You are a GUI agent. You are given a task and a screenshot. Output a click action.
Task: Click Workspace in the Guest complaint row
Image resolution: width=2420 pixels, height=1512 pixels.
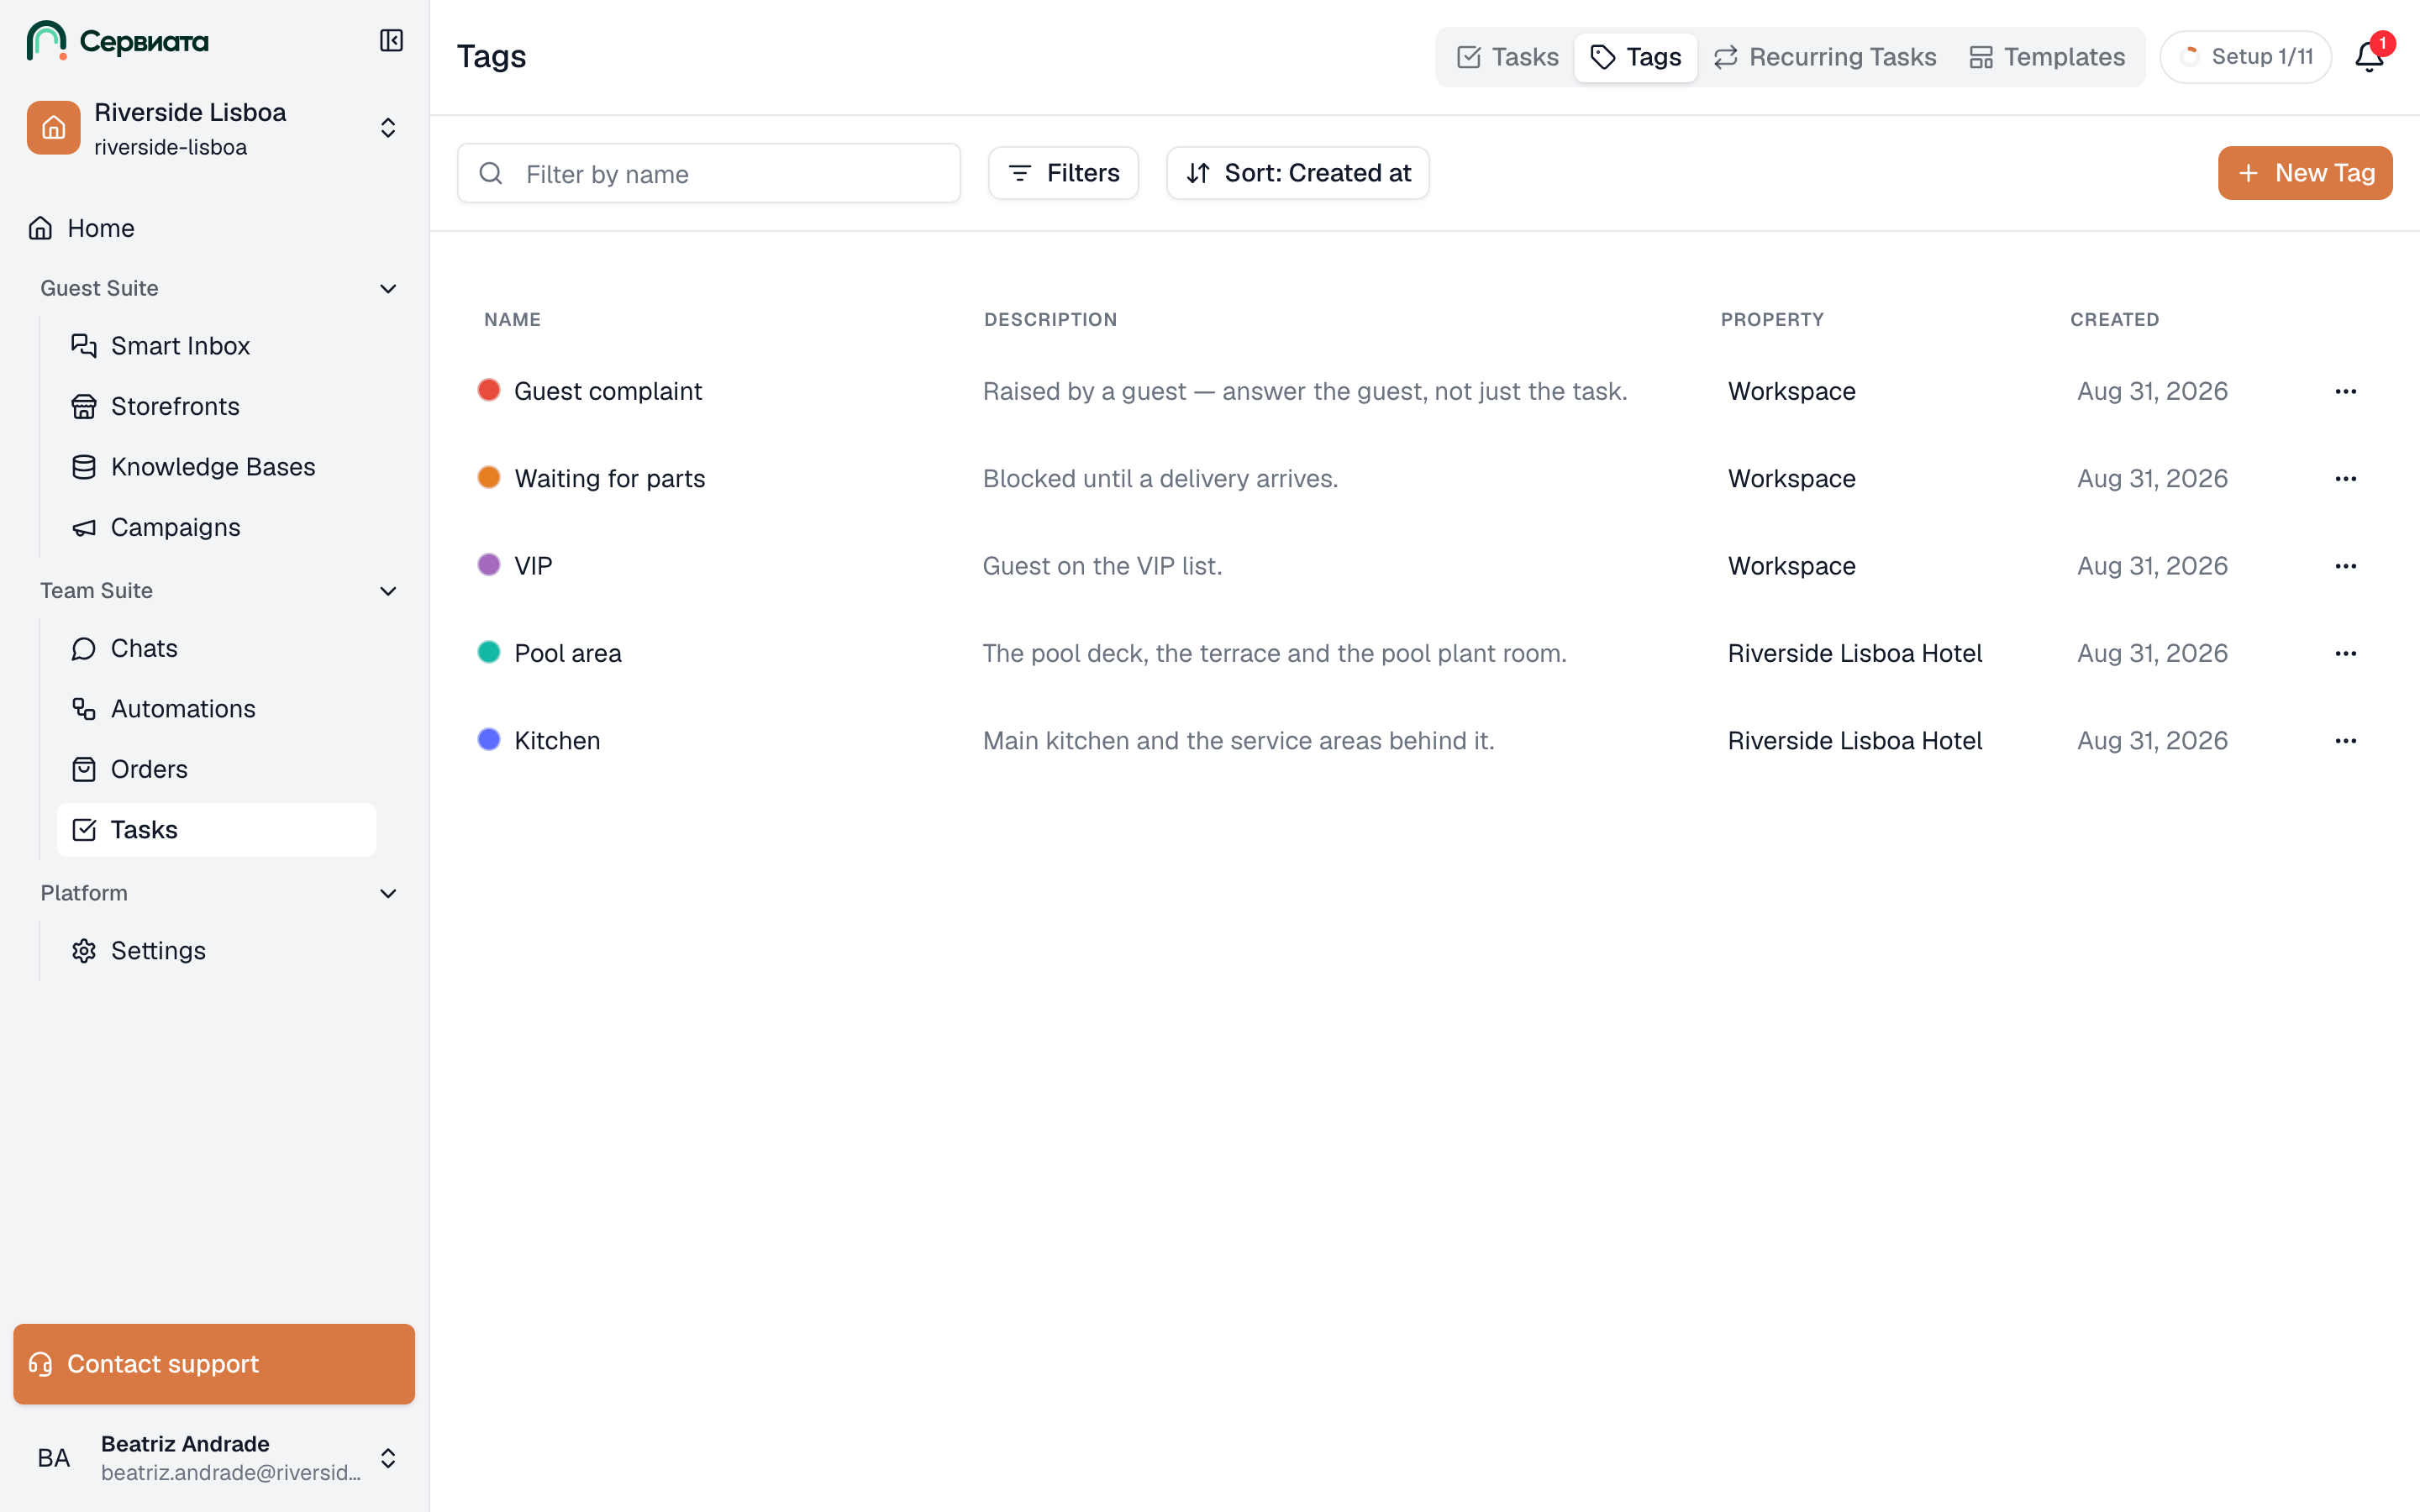(x=1791, y=391)
